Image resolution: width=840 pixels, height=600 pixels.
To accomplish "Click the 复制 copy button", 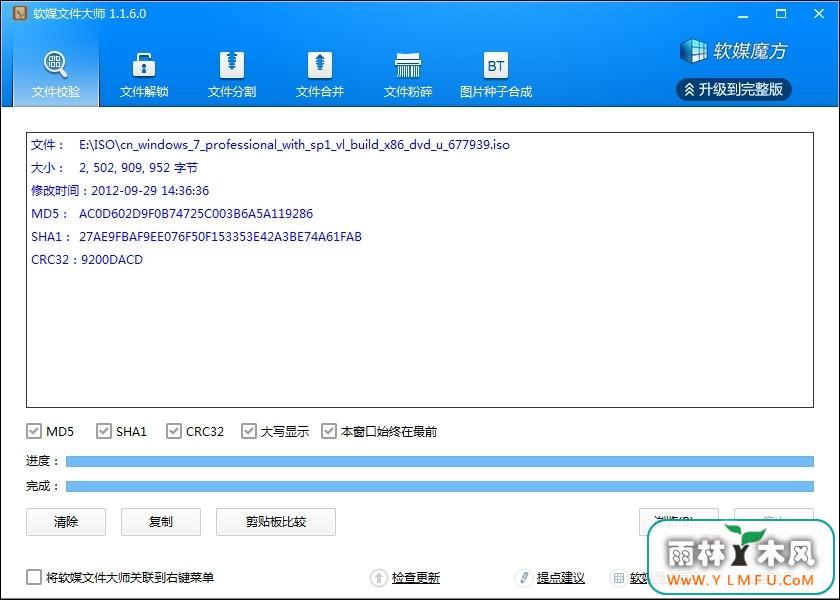I will (x=161, y=522).
